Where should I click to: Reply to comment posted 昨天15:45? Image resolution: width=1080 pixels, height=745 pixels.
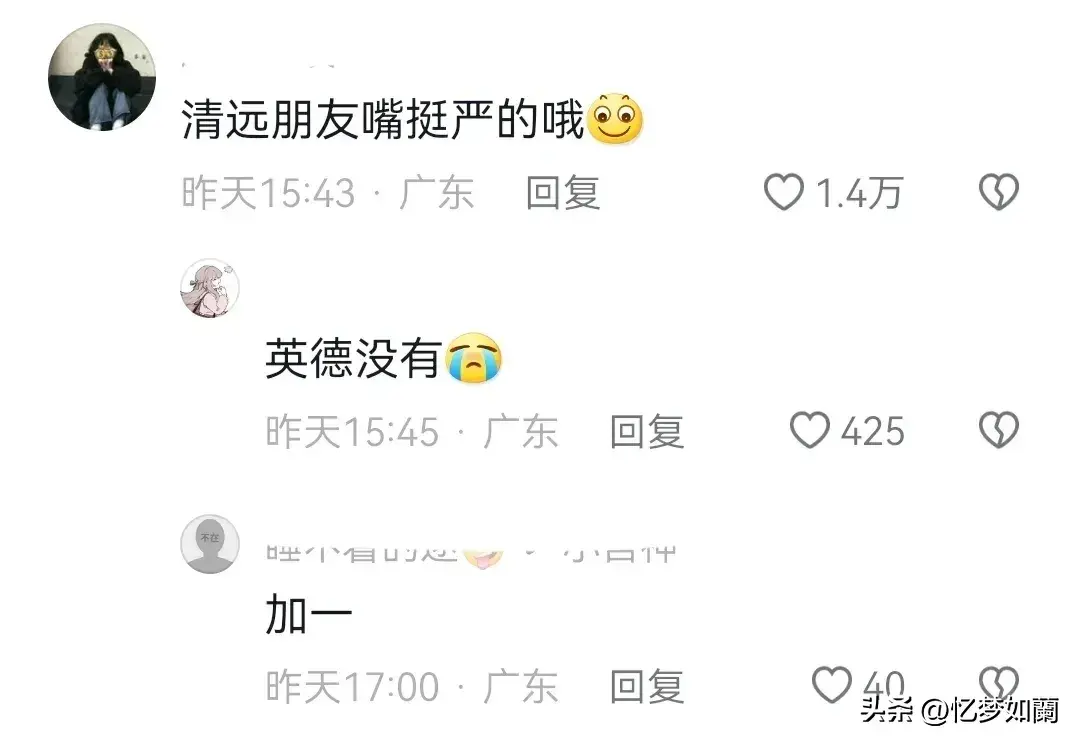click(647, 432)
